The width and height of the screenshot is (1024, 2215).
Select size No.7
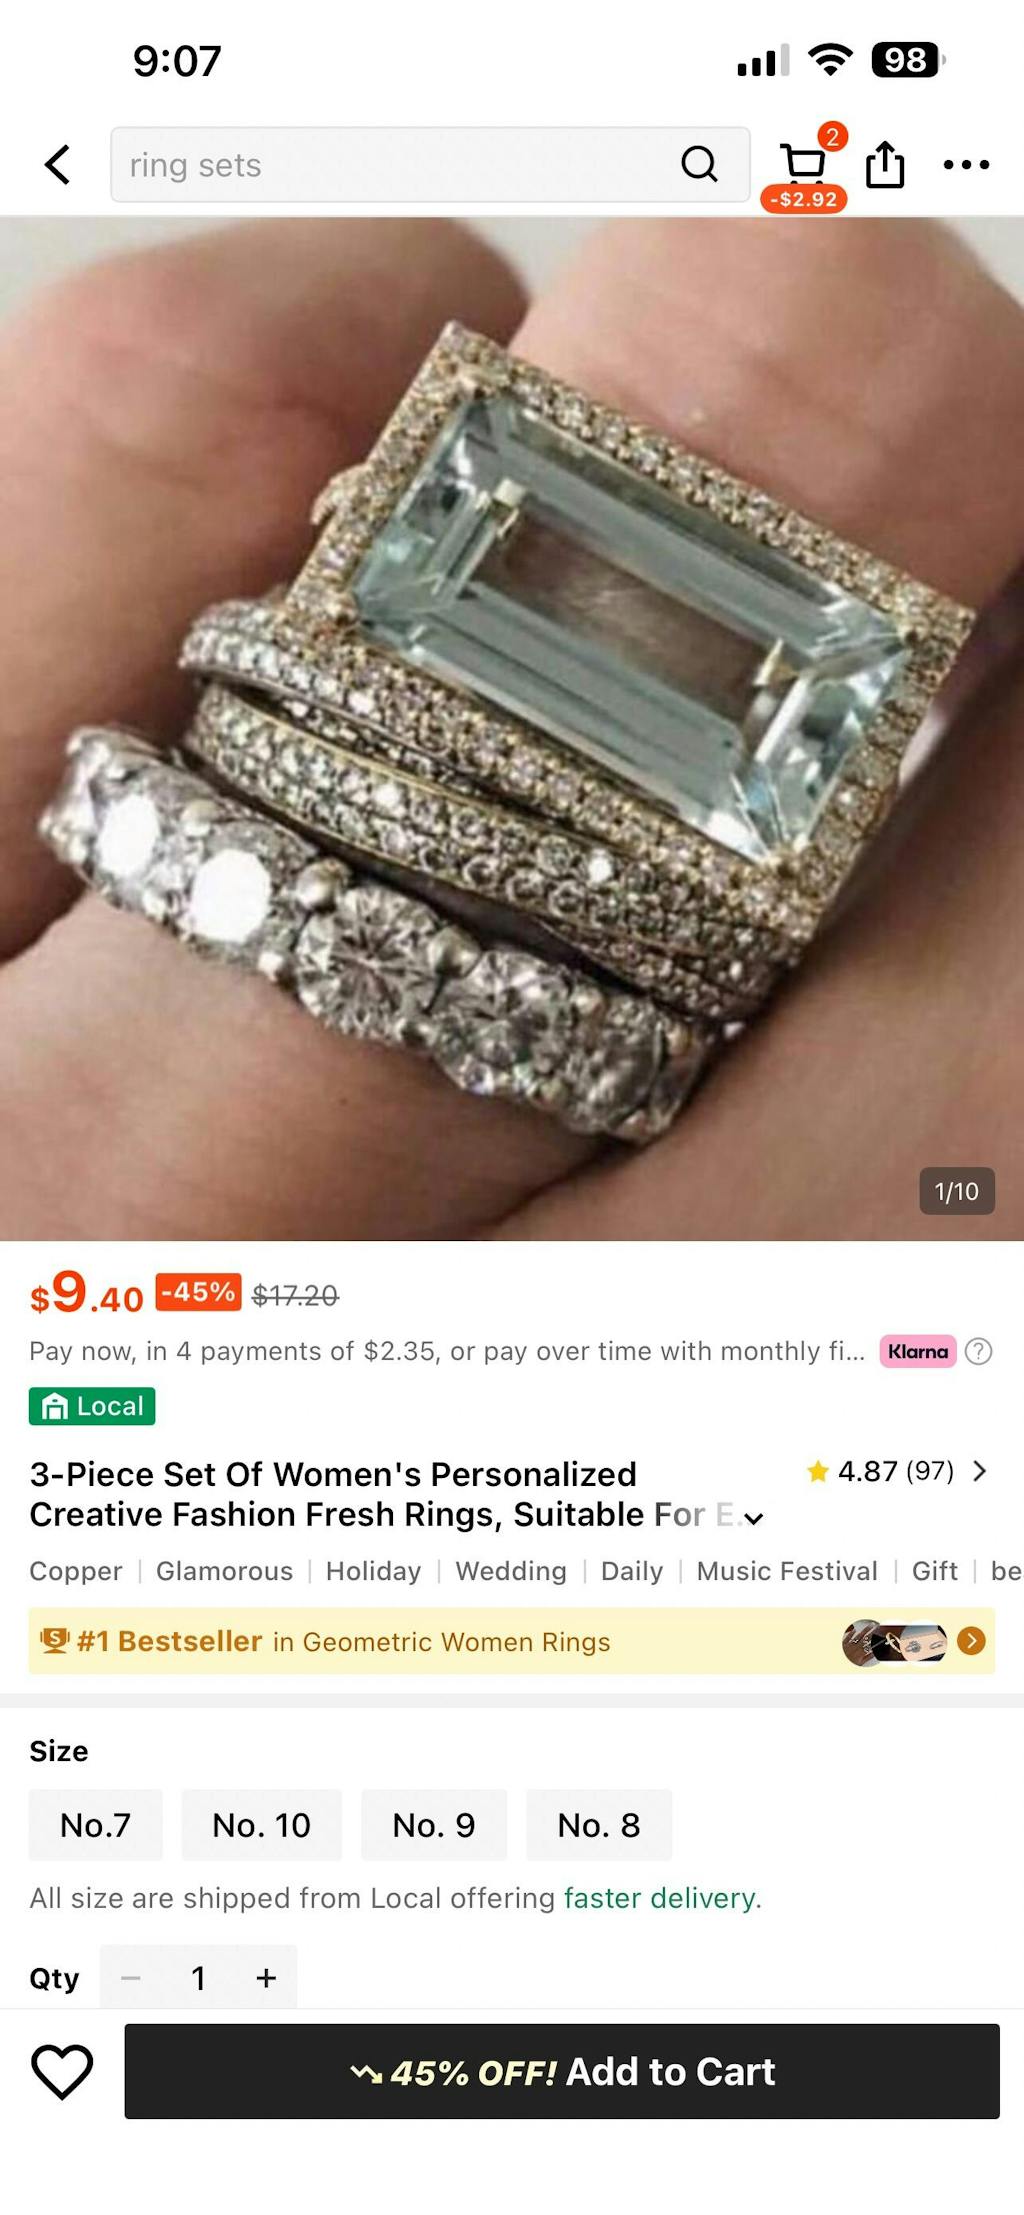96,1825
